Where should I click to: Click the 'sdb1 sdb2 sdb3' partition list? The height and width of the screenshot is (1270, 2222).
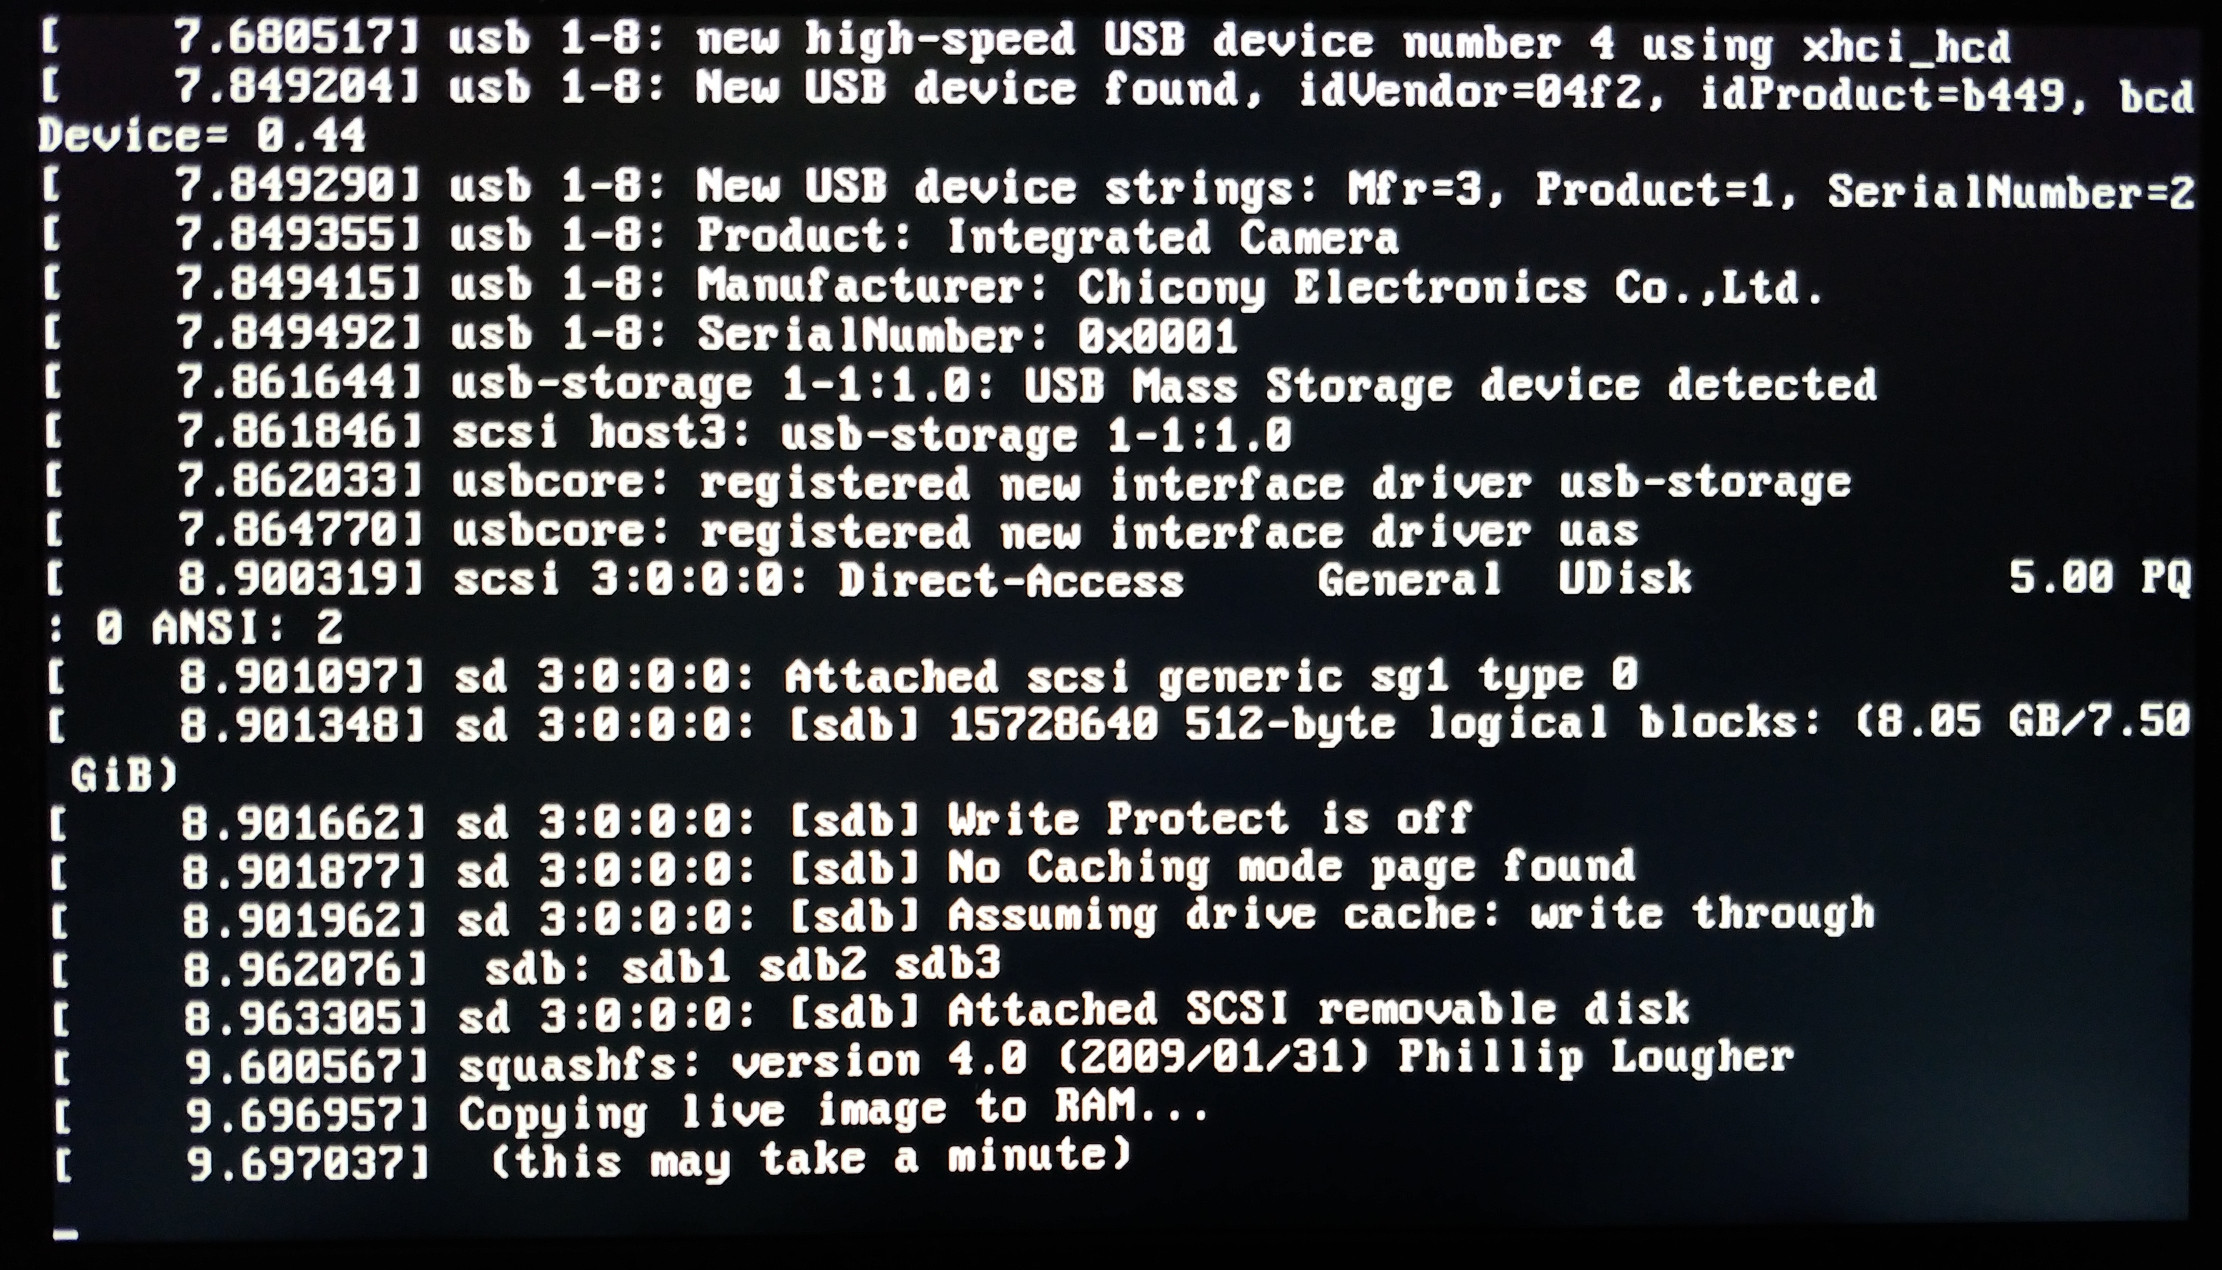click(x=811, y=965)
